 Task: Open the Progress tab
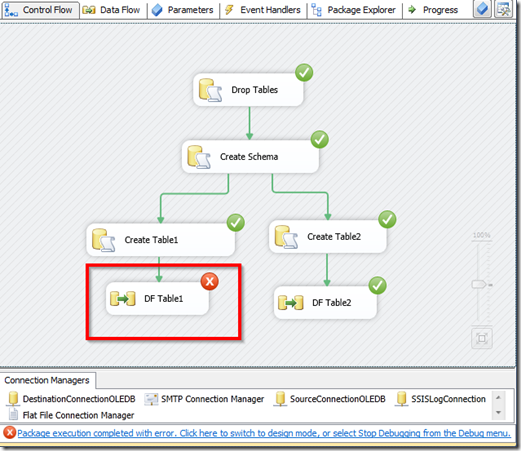(x=433, y=10)
